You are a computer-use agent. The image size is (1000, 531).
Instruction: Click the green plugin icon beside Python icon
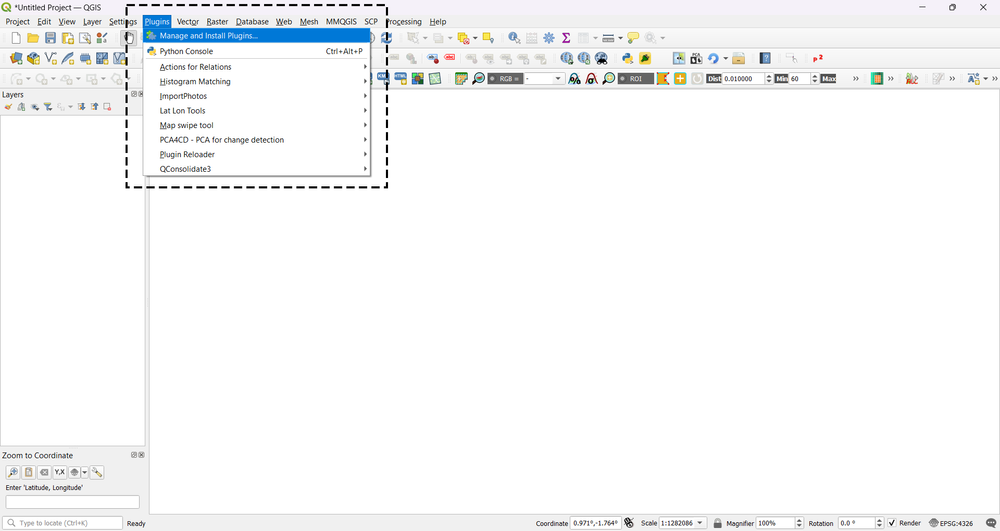tap(645, 59)
